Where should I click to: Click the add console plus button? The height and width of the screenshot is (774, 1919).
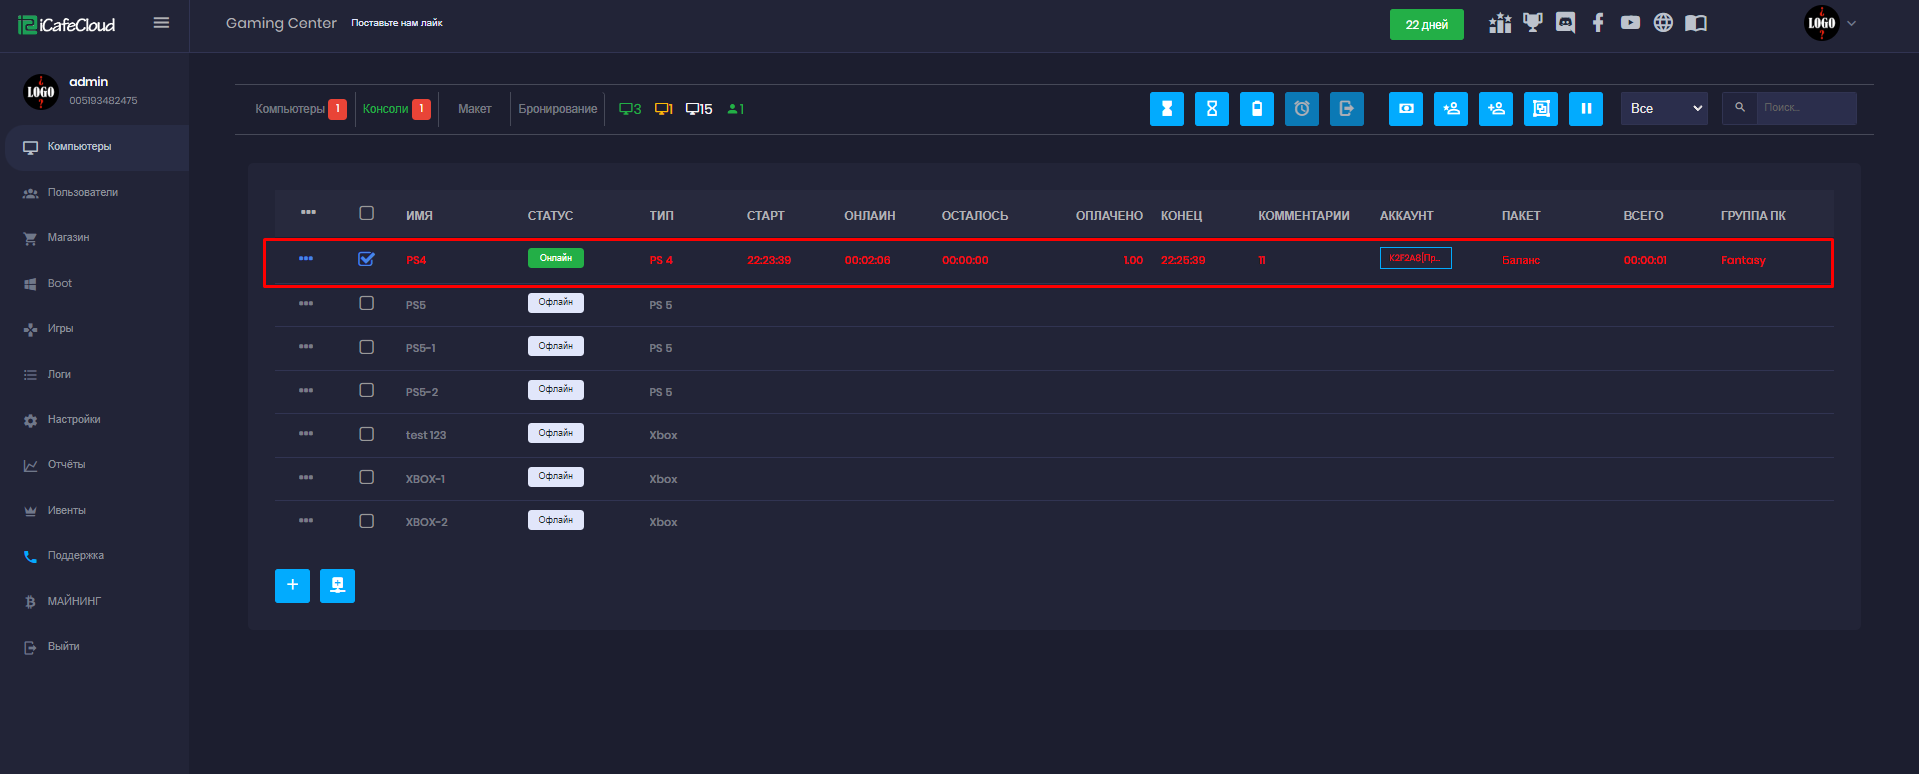(x=292, y=586)
